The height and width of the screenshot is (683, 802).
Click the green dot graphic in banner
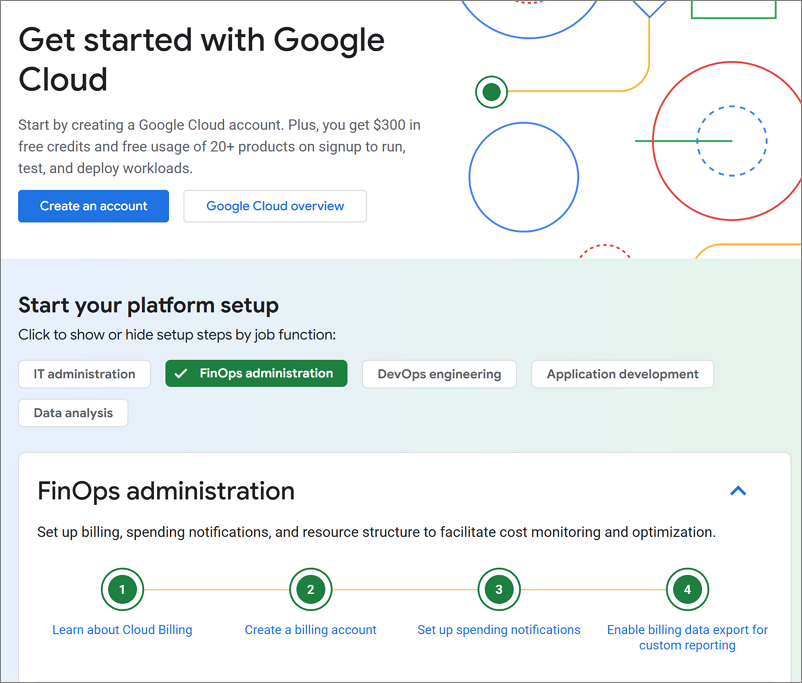tap(491, 92)
